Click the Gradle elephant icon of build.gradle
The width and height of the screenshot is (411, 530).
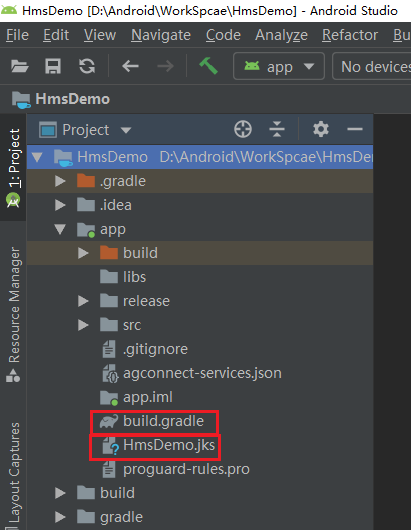point(108,421)
